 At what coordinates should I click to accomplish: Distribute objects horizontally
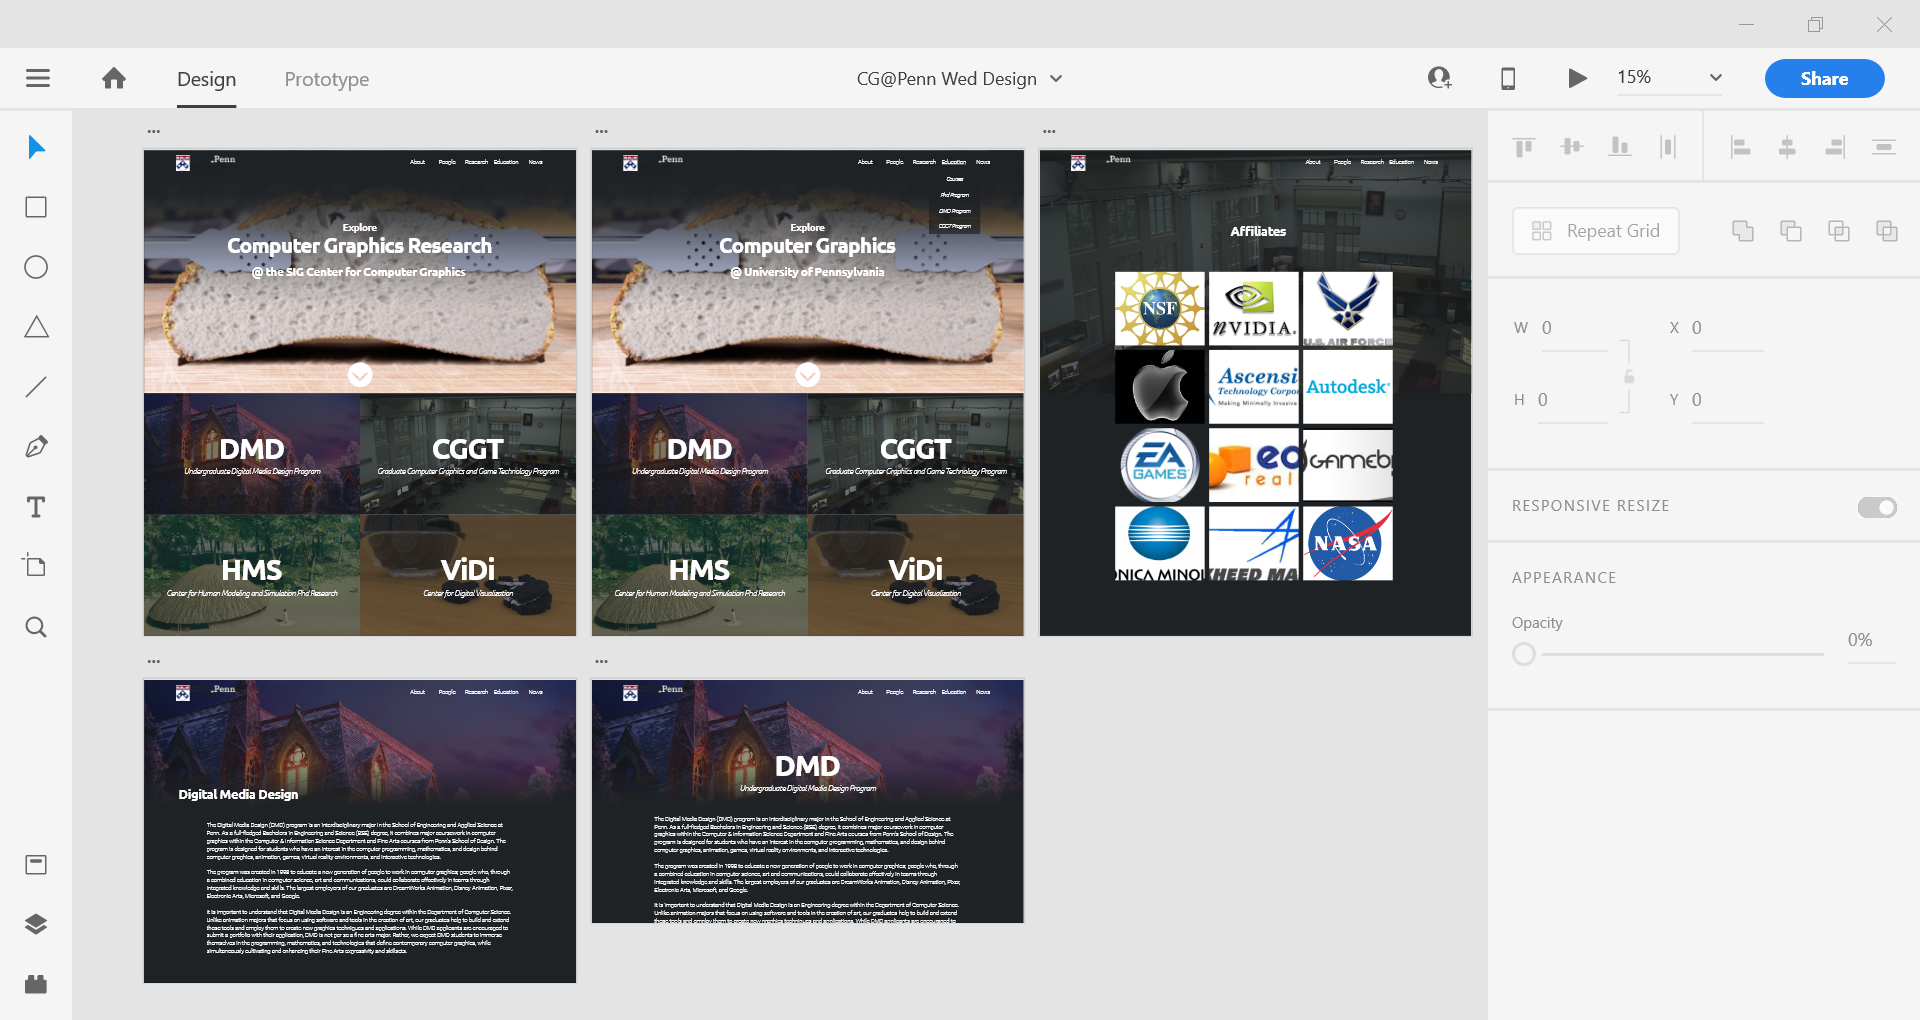1668,147
